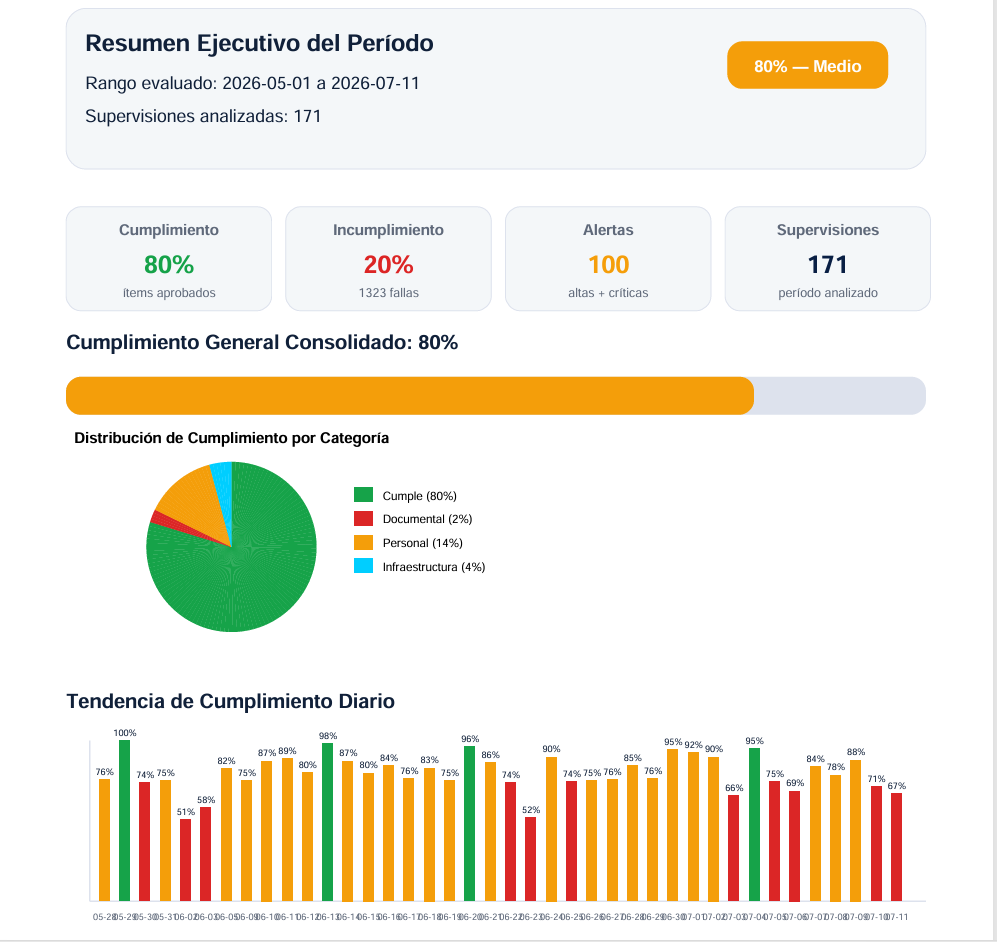Click the red Documental legend swatch
Screen dimensions: 997x942
(x=363, y=519)
